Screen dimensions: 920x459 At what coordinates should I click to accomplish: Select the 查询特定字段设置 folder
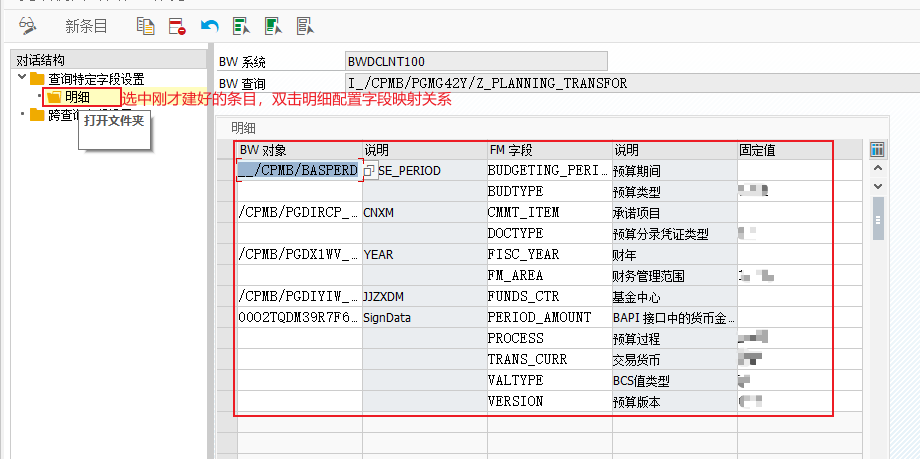click(87, 79)
